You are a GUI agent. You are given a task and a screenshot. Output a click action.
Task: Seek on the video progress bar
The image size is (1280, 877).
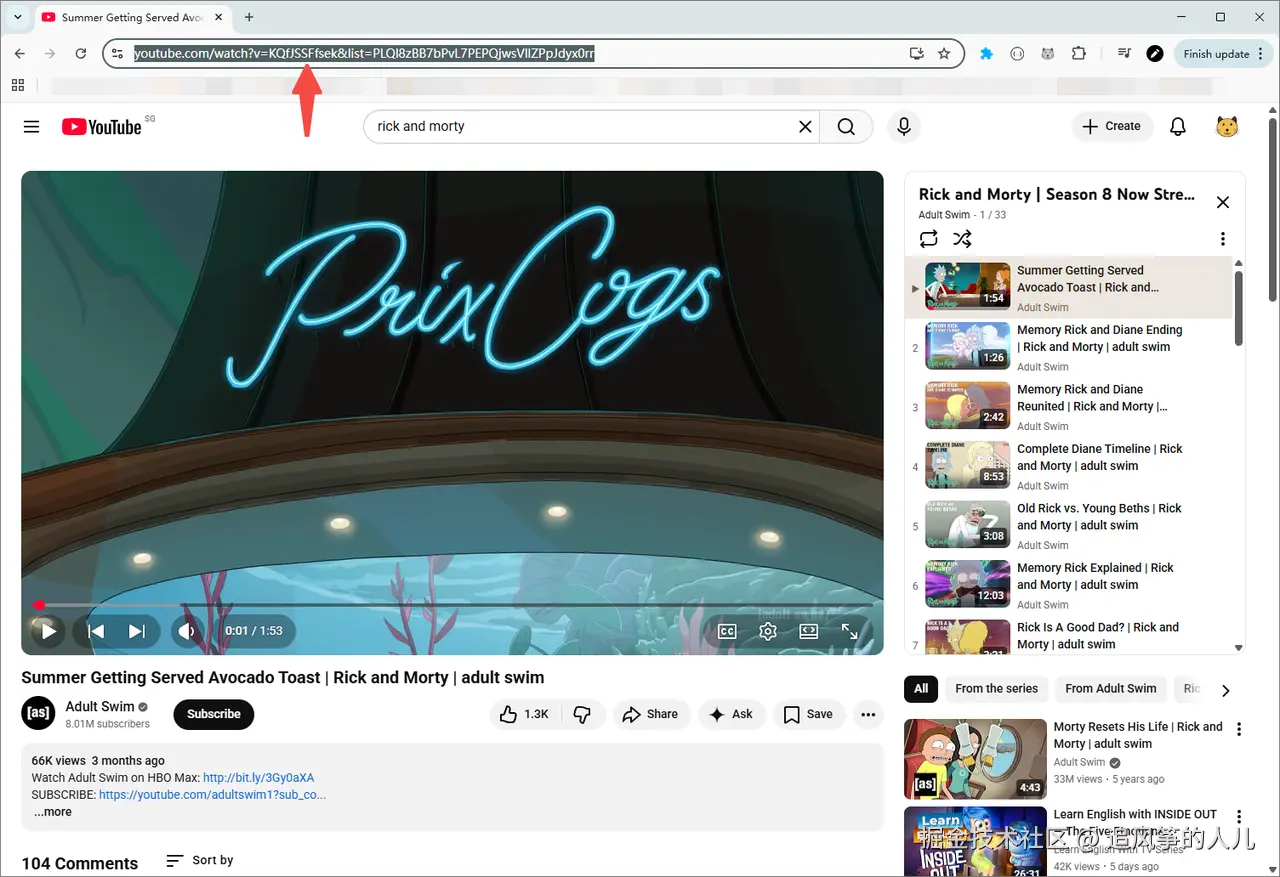tap(452, 604)
